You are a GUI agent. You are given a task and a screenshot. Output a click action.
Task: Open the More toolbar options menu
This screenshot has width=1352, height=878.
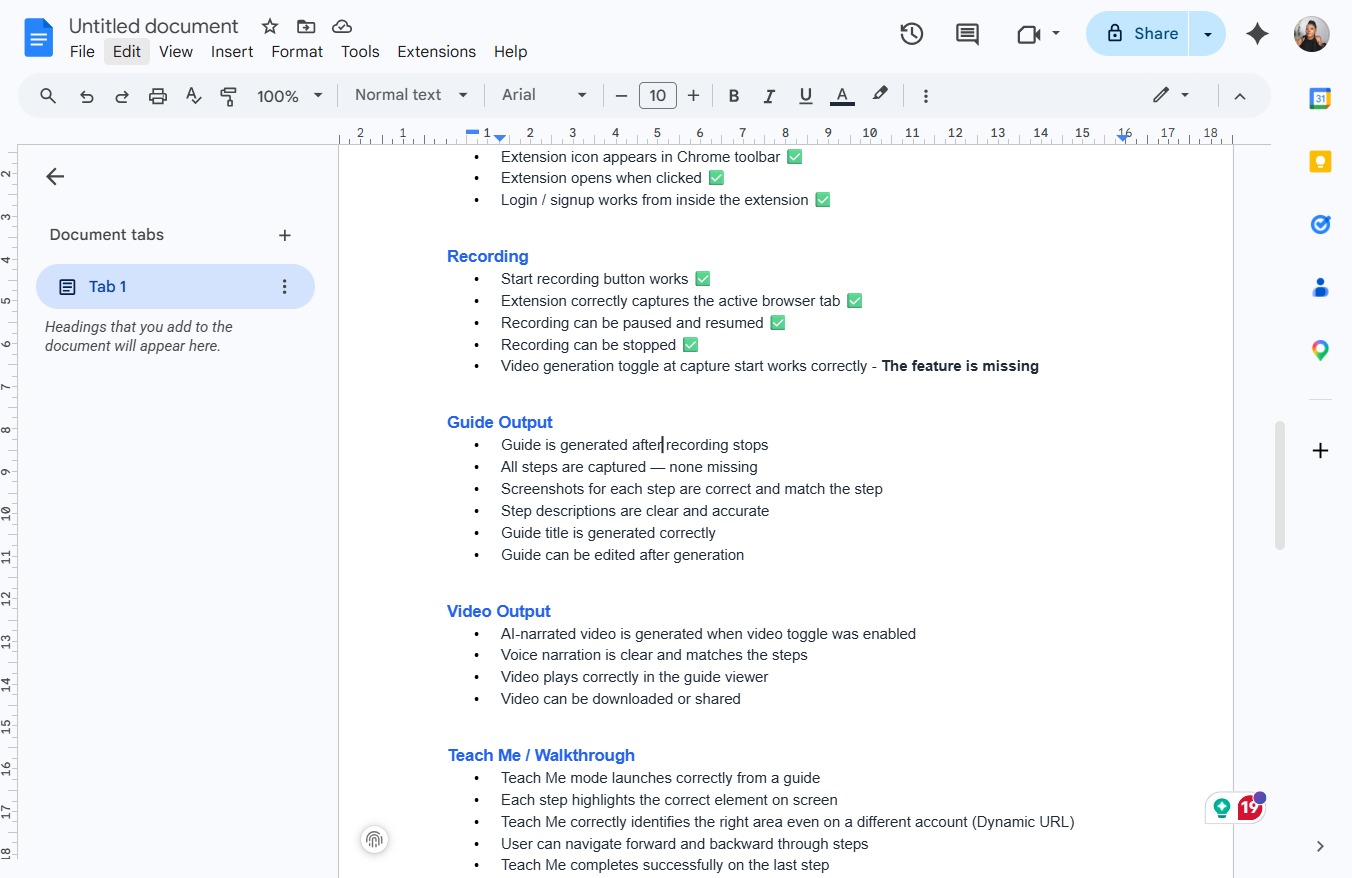[926, 96]
